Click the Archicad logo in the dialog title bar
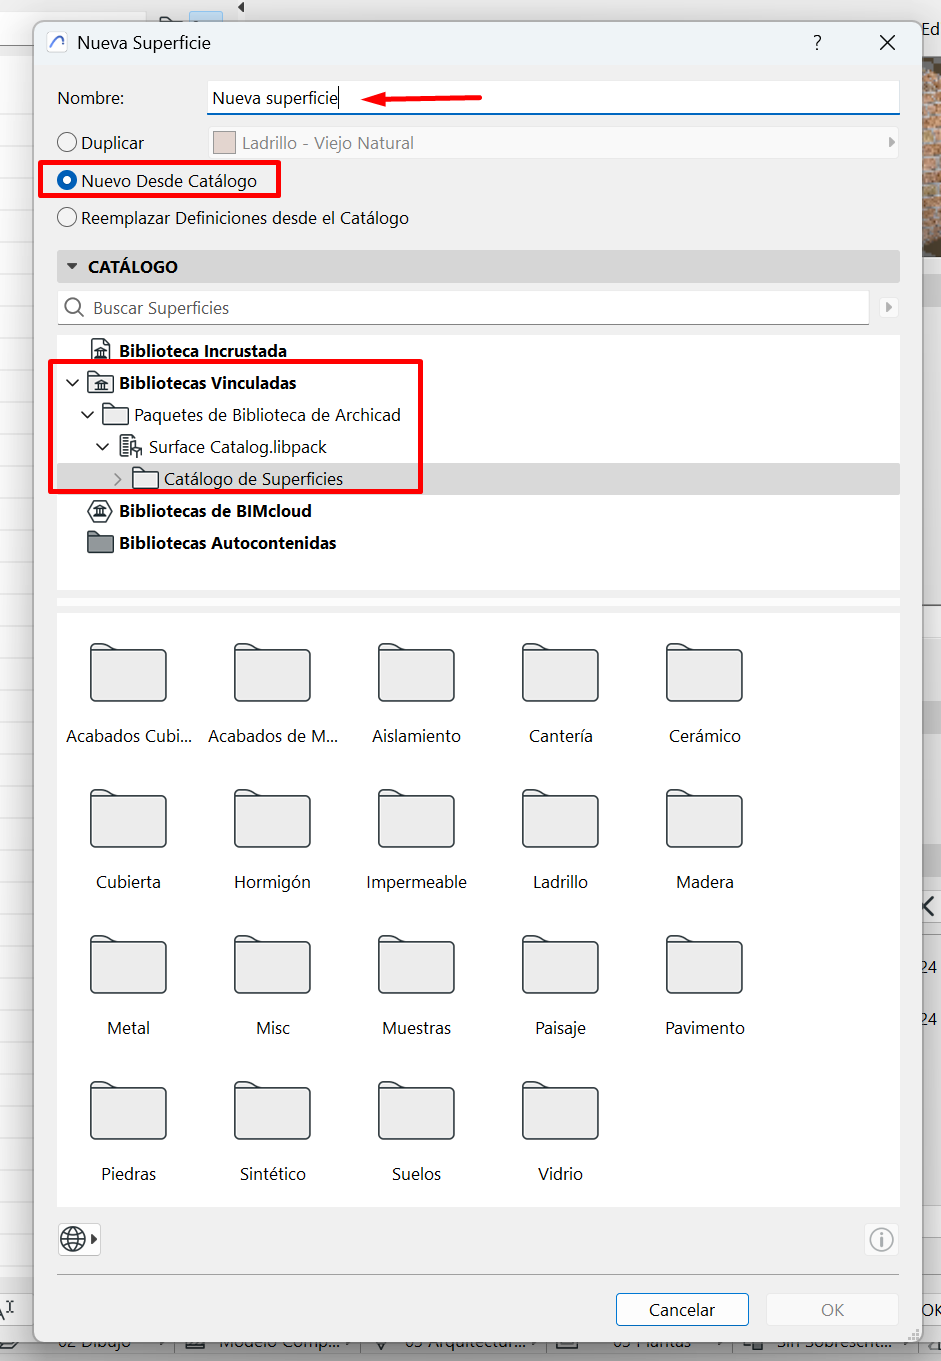941x1361 pixels. [x=57, y=43]
